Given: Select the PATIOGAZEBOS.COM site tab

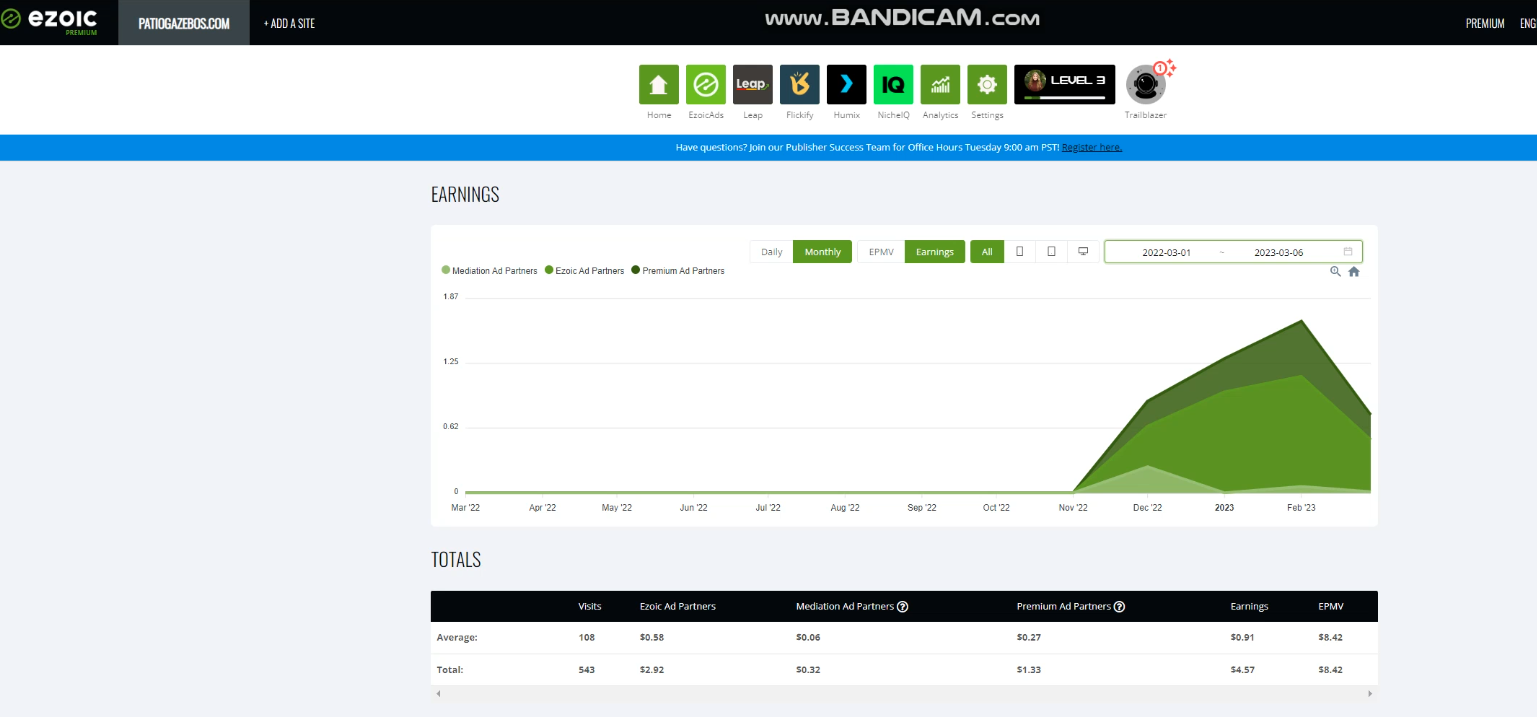Looking at the screenshot, I should pyautogui.click(x=184, y=23).
